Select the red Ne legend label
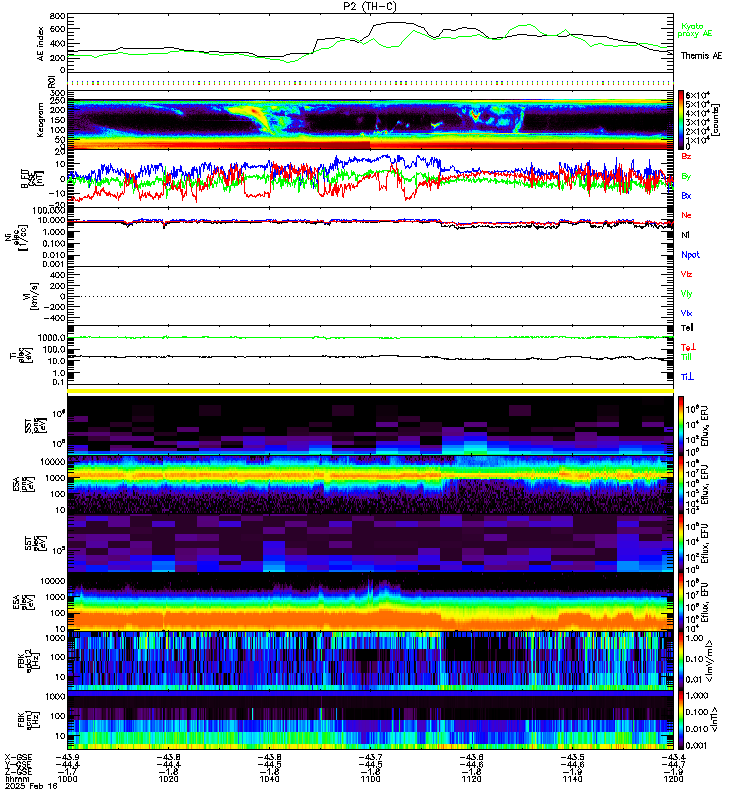The height and width of the screenshot is (800, 750). pos(686,215)
